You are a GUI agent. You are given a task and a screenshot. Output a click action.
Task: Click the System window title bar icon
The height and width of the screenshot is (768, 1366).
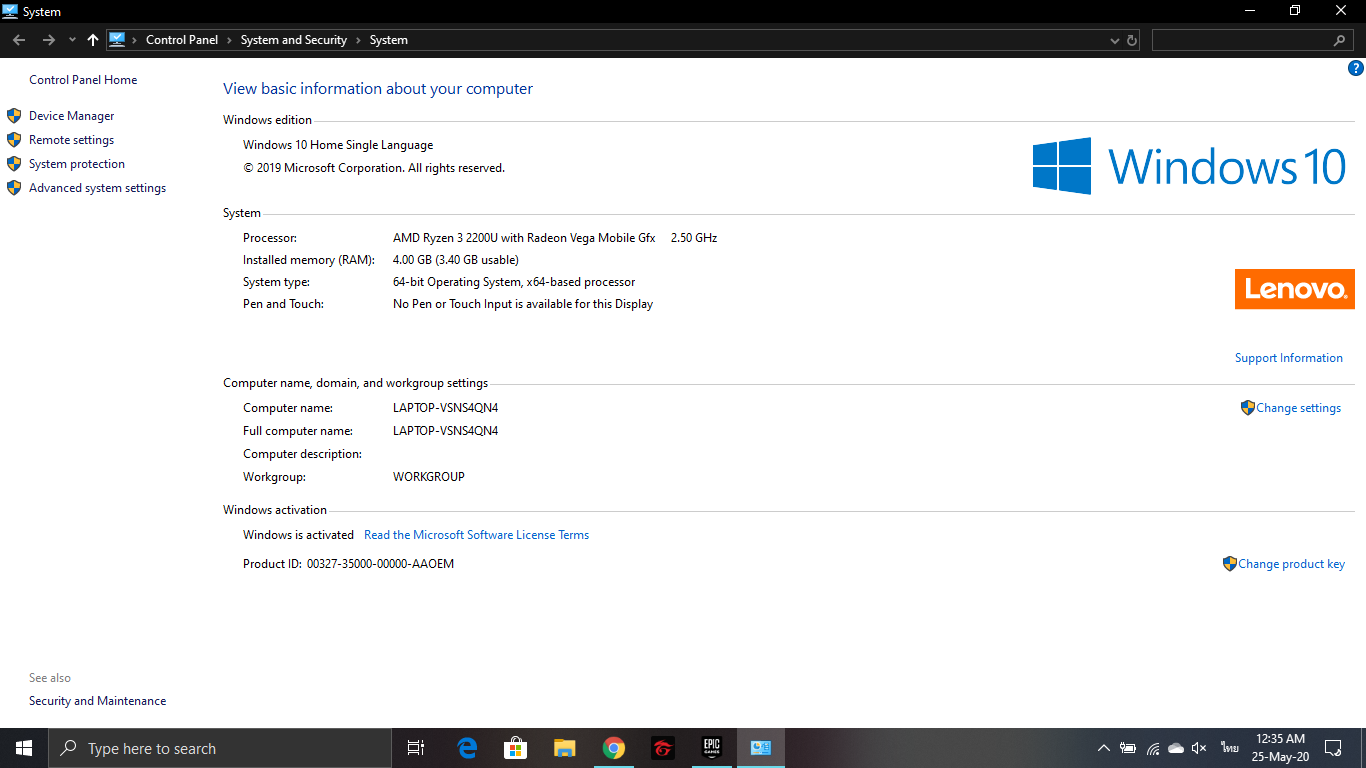point(10,12)
